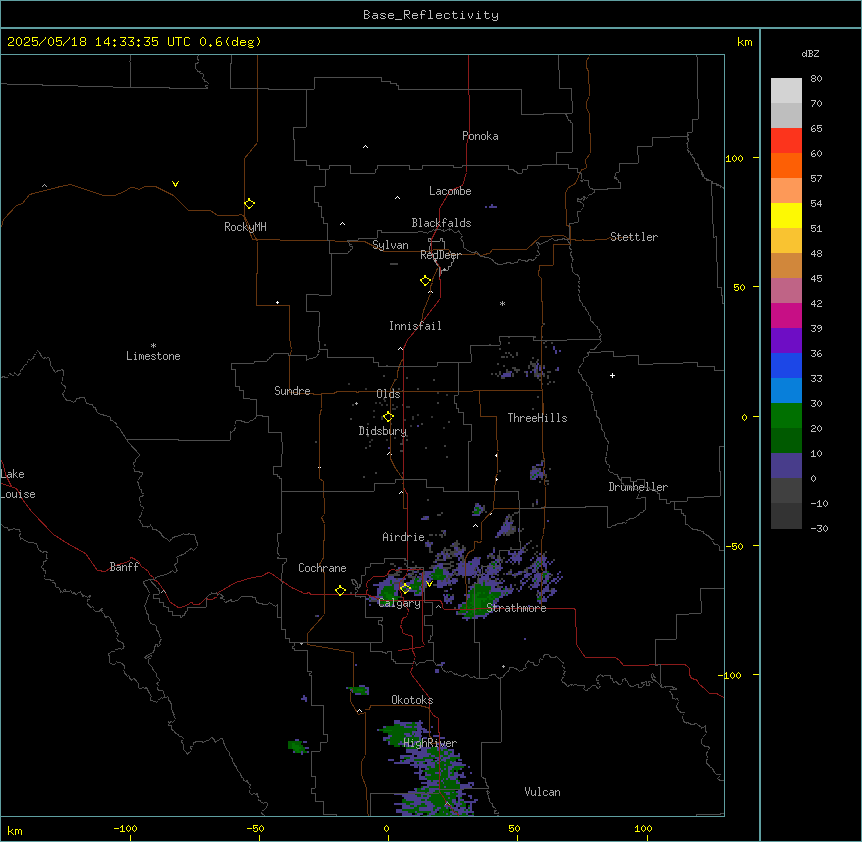
Task: Click the 36 dBZ blue legend swatch
Action: (786, 365)
